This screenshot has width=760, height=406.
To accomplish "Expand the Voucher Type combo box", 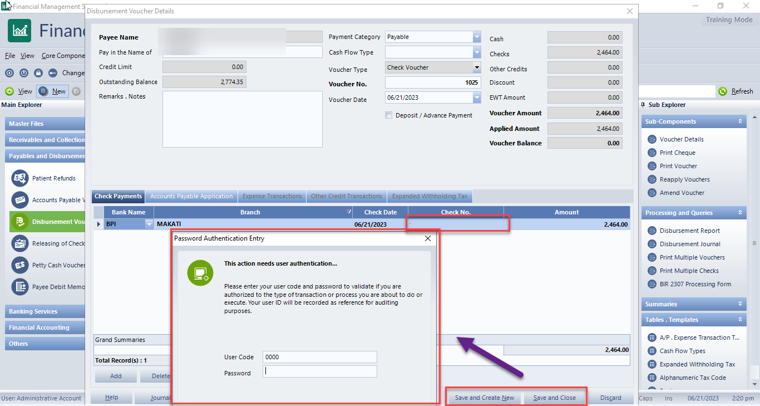I will [476, 69].
